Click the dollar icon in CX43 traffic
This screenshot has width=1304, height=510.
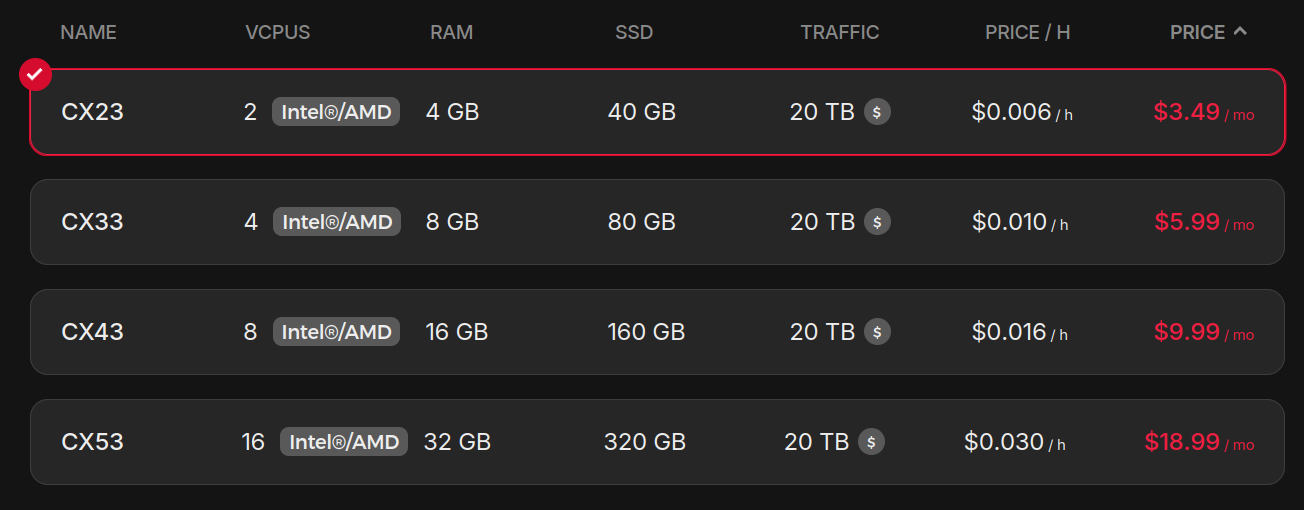(x=877, y=332)
